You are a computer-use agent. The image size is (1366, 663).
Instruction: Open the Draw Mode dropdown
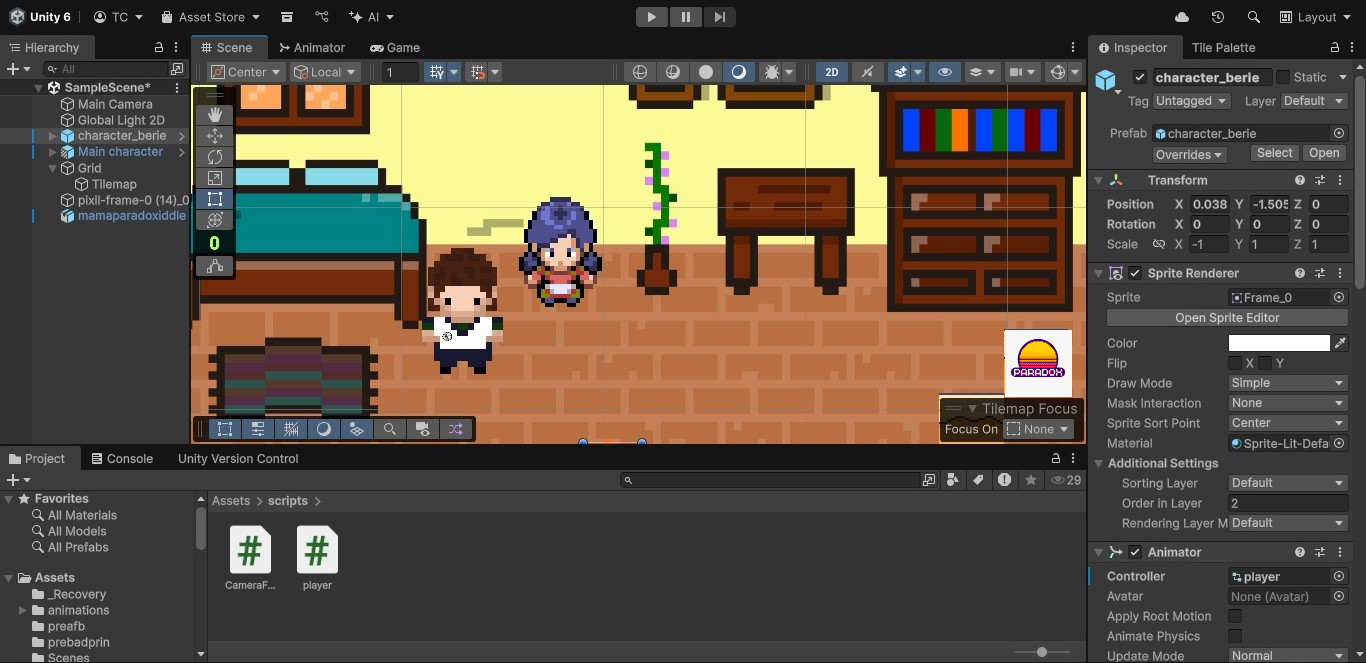click(1288, 383)
